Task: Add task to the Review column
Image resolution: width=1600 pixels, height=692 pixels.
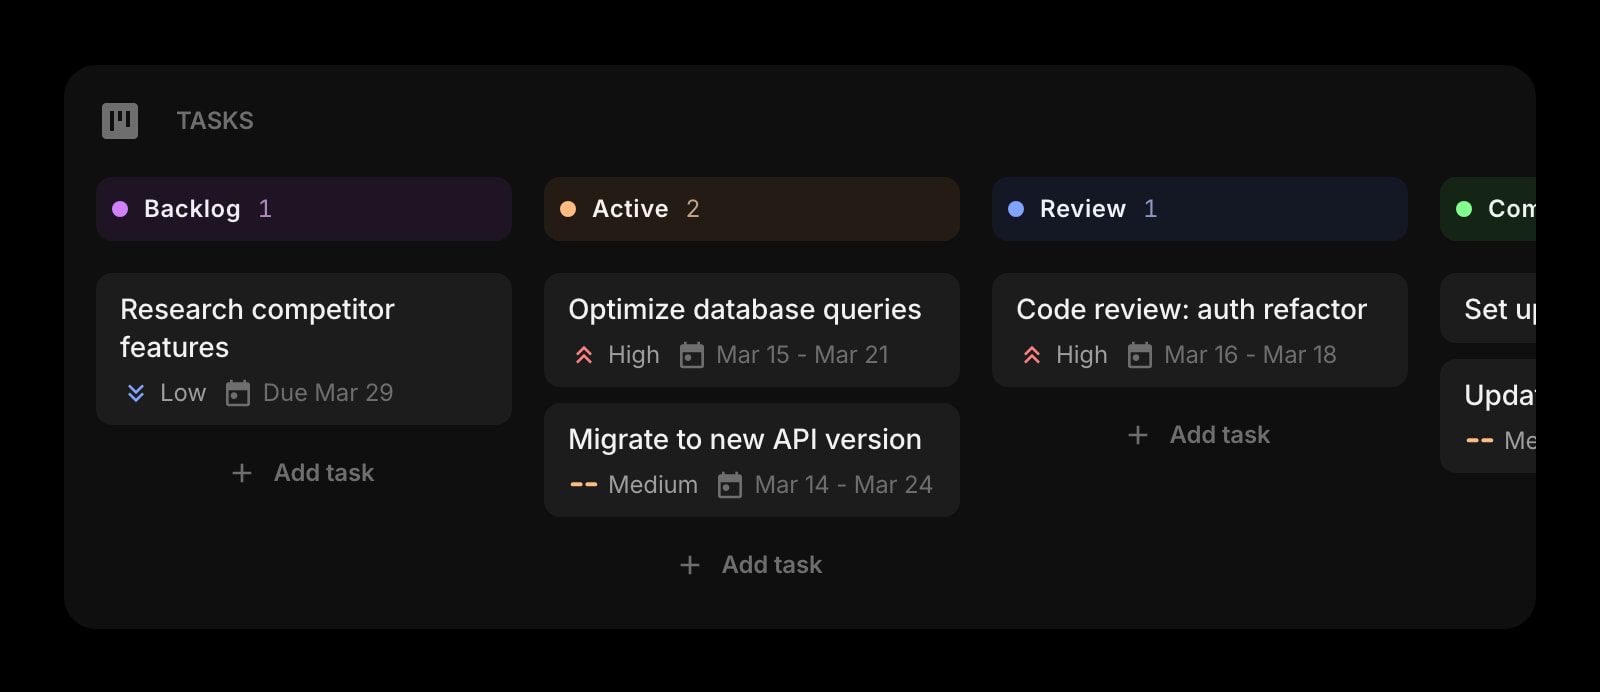Action: (x=1200, y=435)
